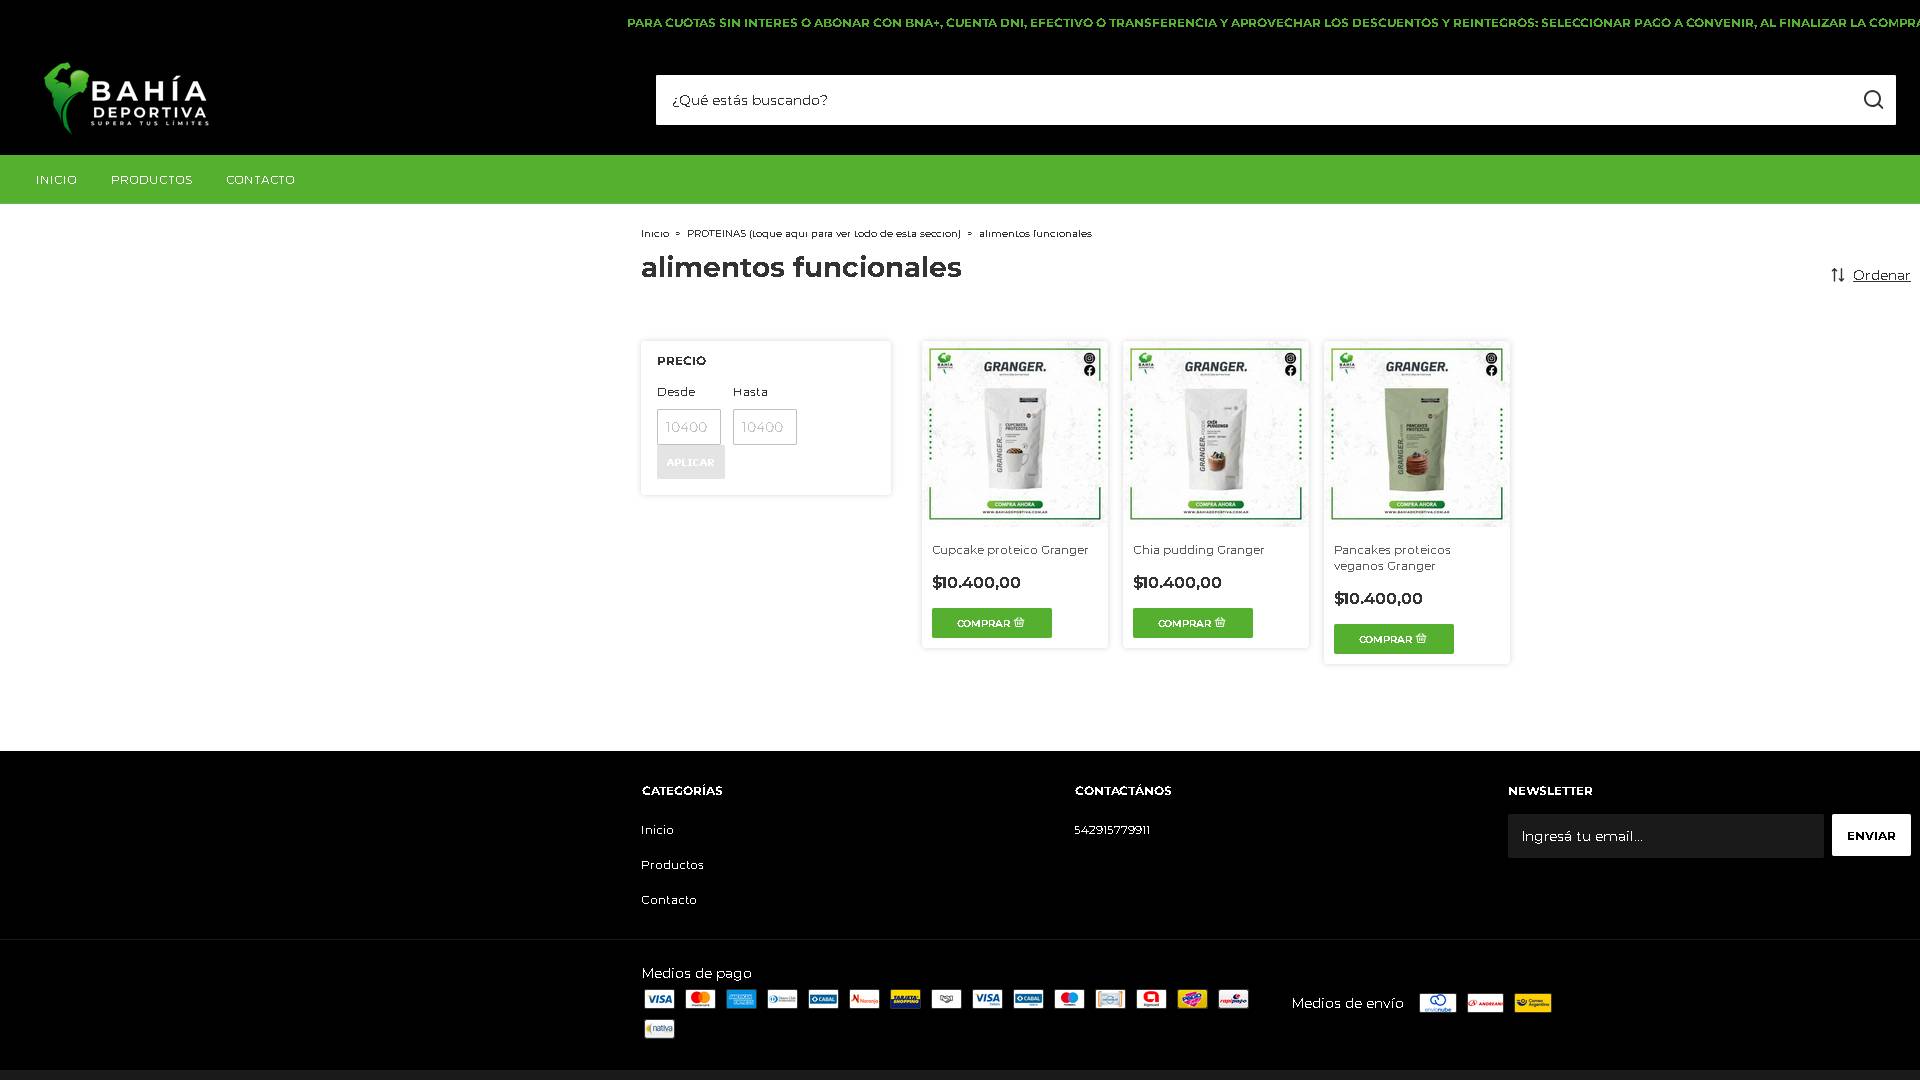The height and width of the screenshot is (1080, 1920).
Task: Click the Tarjeta Shopping payment icon
Action: [905, 999]
